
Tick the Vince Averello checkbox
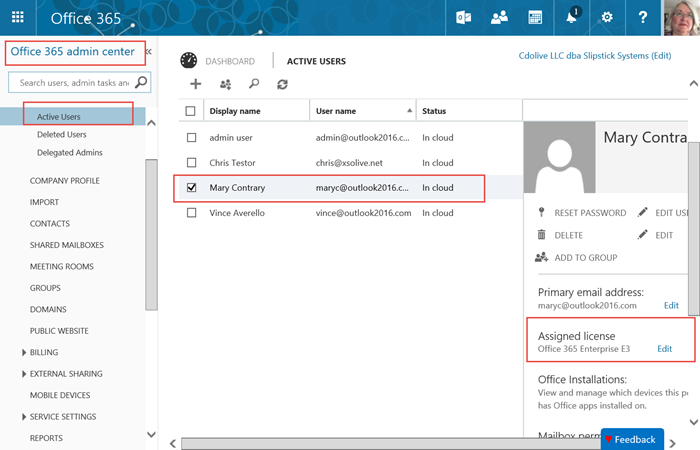click(192, 213)
